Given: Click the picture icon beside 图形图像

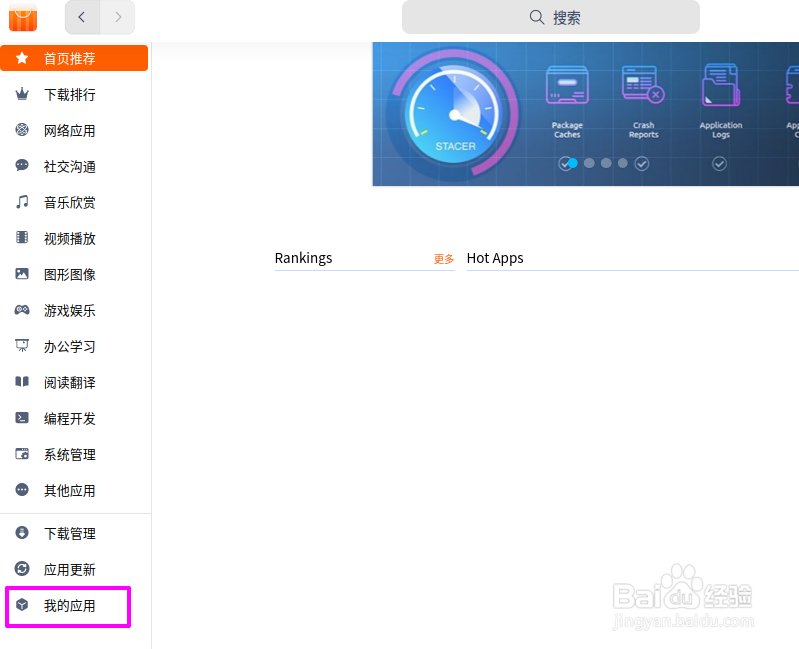Looking at the screenshot, I should [x=22, y=274].
